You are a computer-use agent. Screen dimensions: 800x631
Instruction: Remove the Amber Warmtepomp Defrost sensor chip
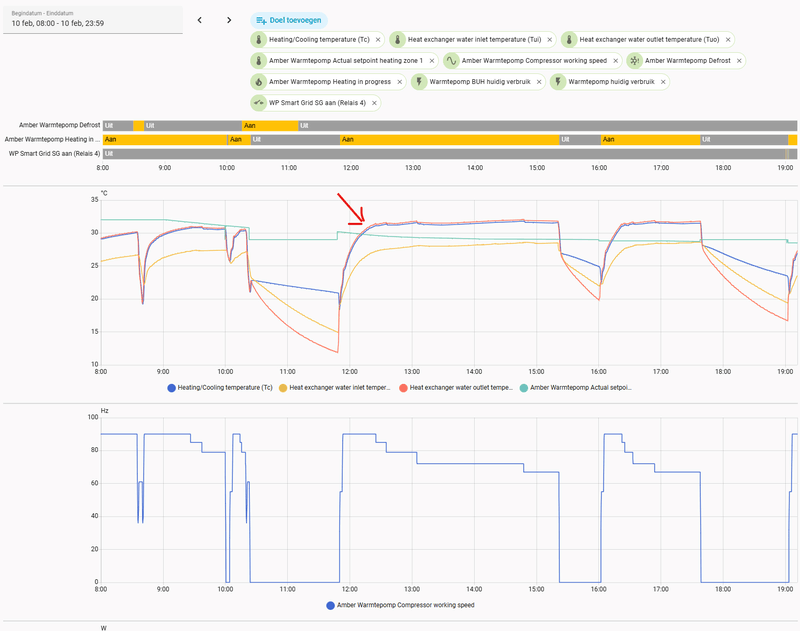[739, 59]
